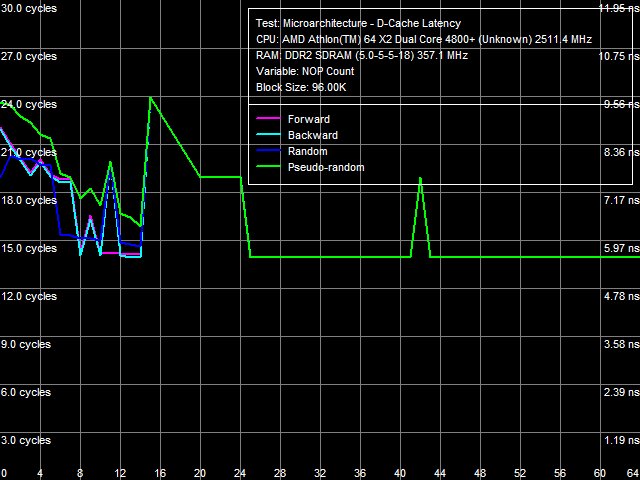This screenshot has width=640, height=480.
Task: Click the cyan Backward legend line swatch
Action: [x=268, y=136]
